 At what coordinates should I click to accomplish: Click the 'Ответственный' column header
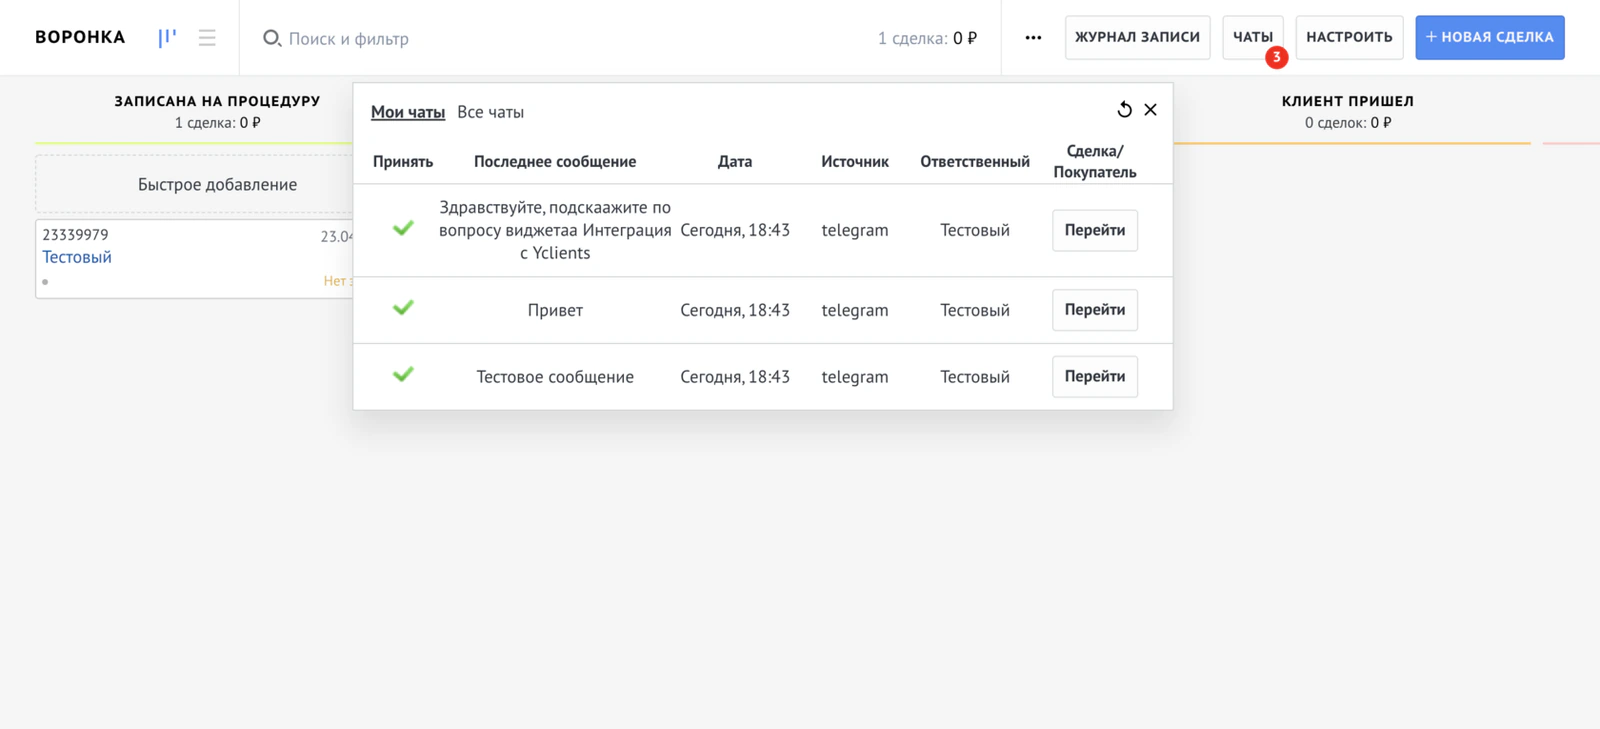point(975,161)
